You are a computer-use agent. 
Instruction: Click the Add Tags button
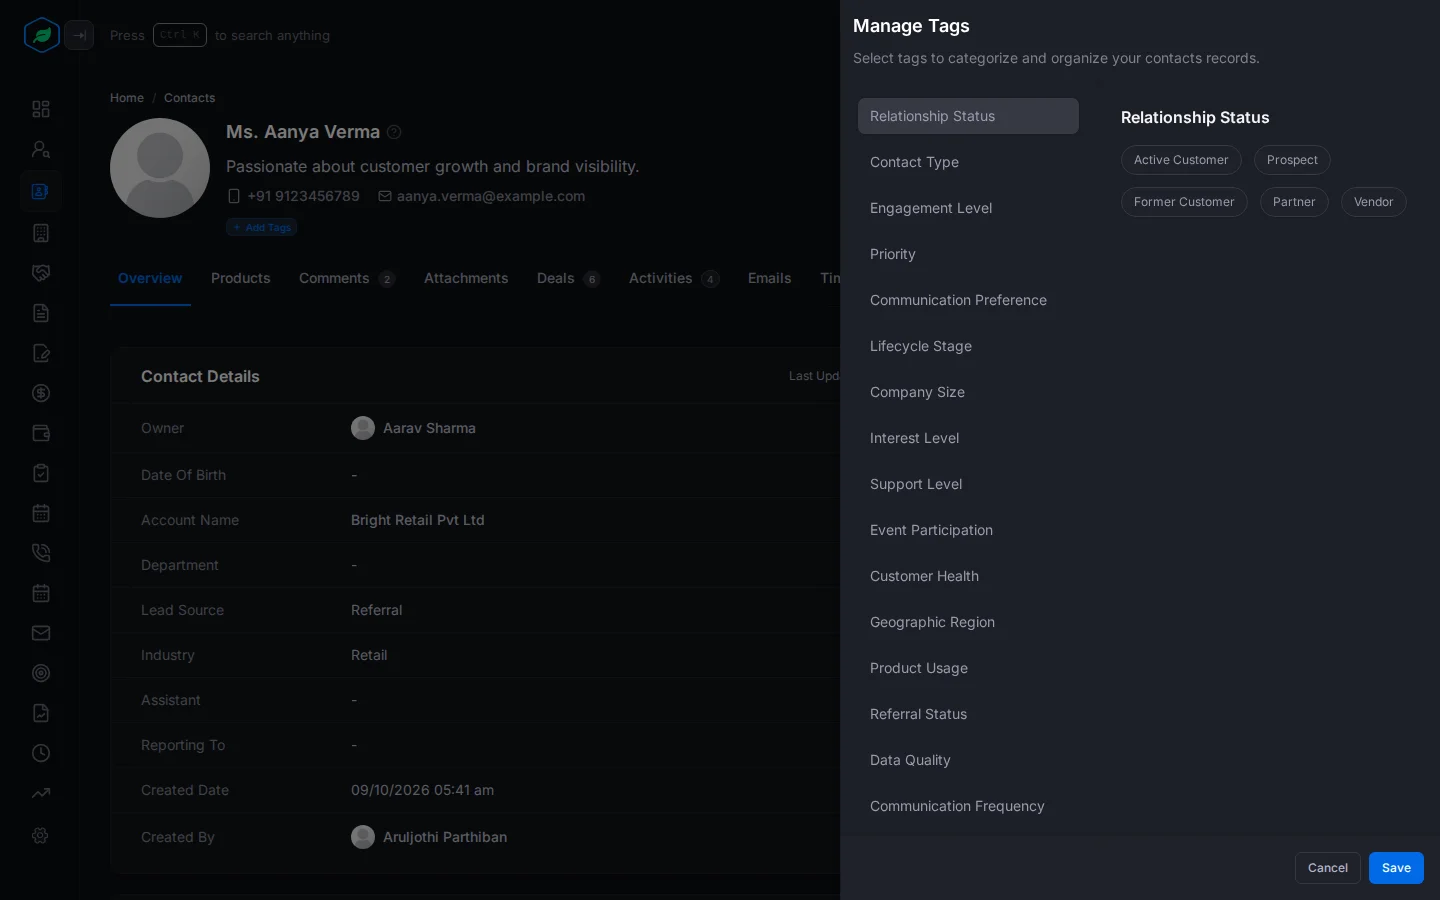pyautogui.click(x=262, y=227)
